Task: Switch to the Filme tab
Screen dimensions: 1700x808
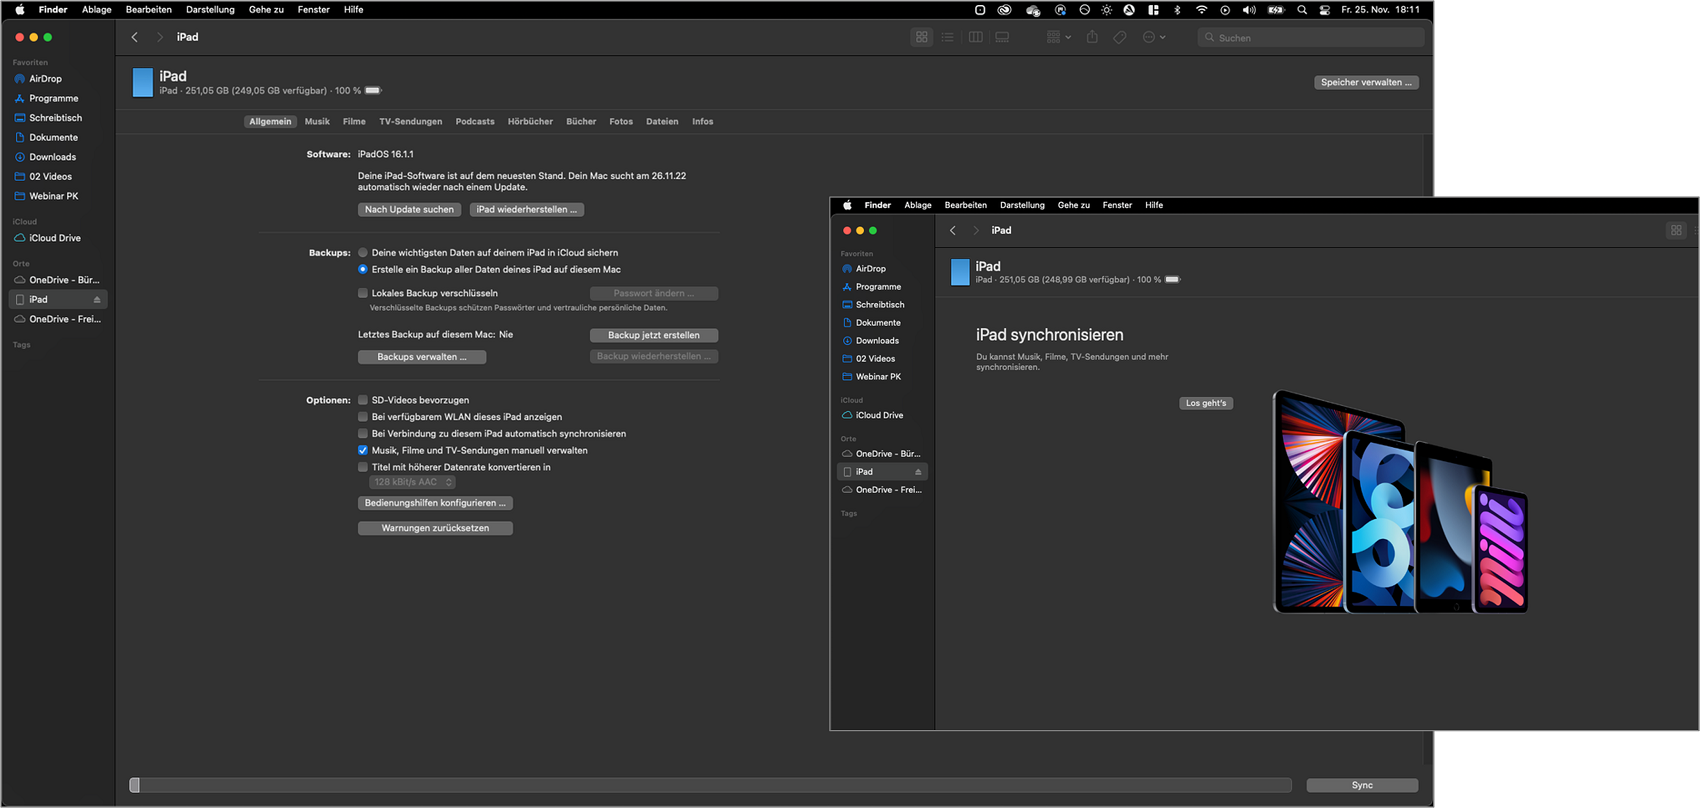Action: tap(354, 122)
